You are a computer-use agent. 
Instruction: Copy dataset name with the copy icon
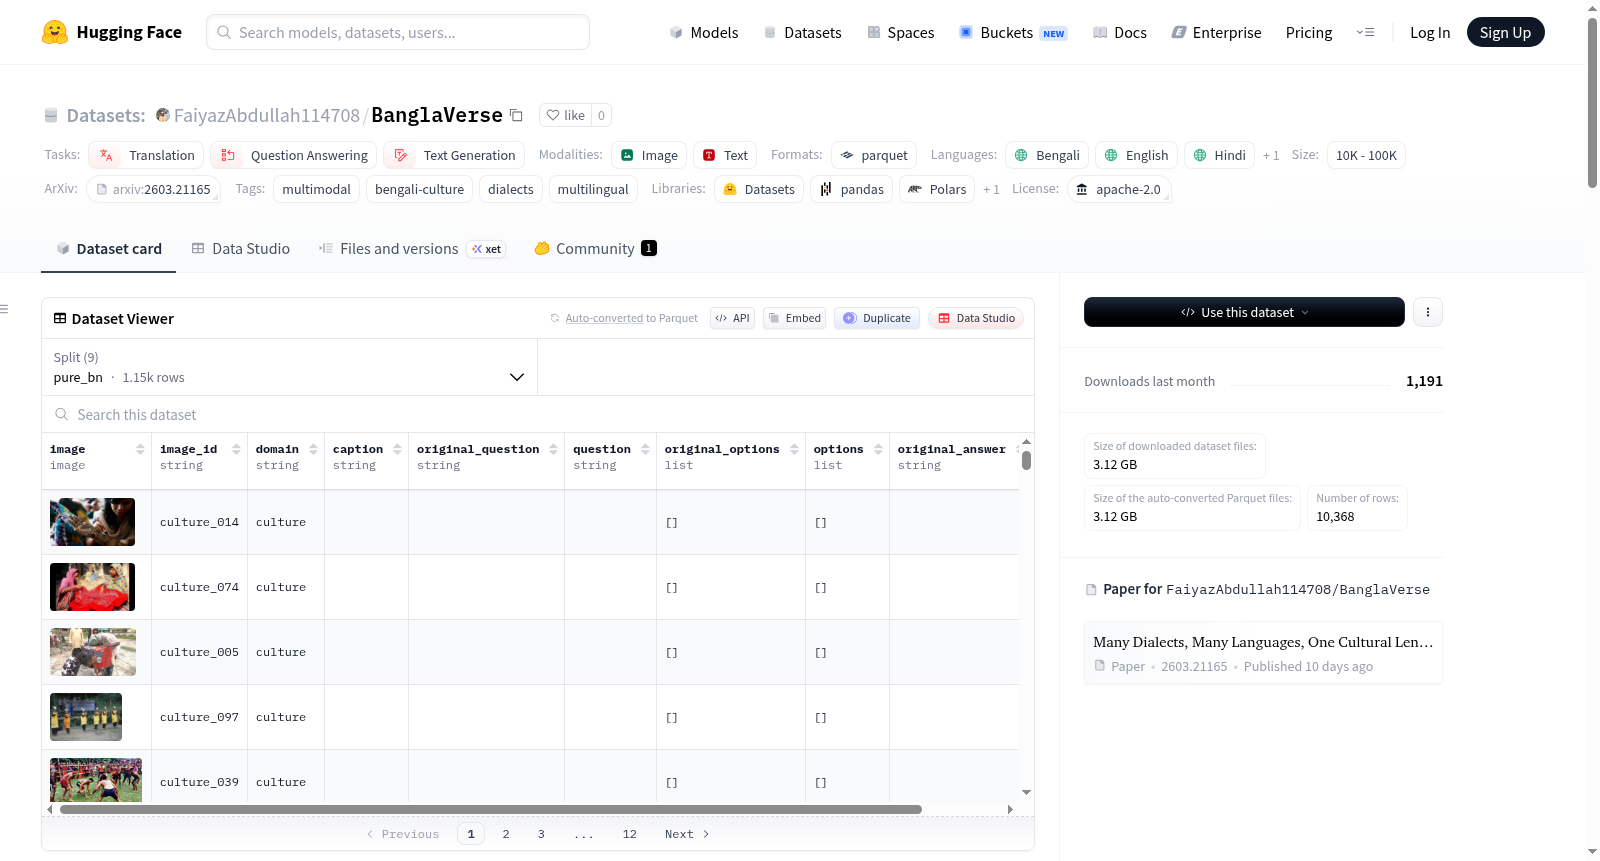pos(516,115)
